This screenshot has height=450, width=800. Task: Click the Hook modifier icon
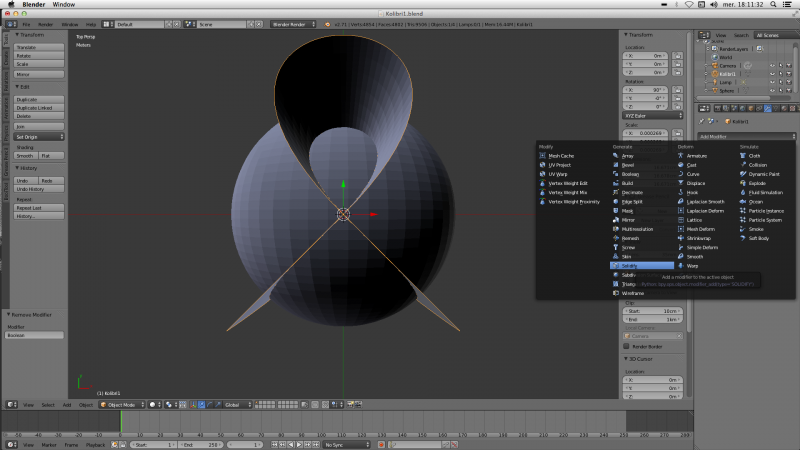point(681,192)
